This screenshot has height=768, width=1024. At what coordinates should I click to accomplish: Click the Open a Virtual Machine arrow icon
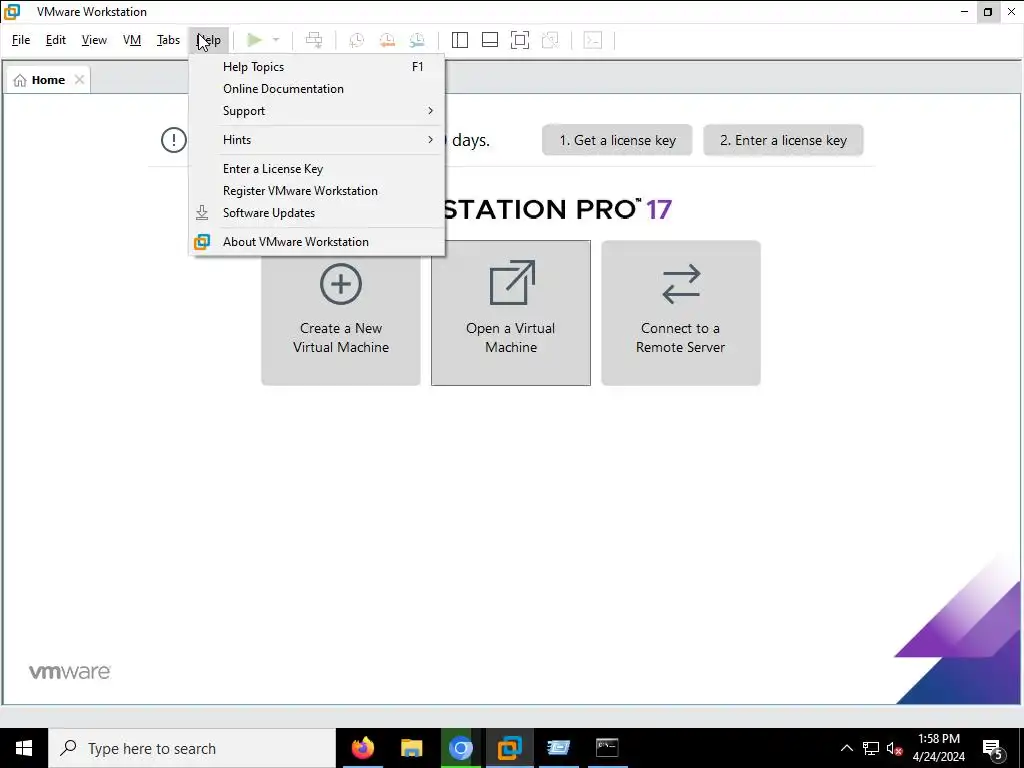tap(512, 283)
